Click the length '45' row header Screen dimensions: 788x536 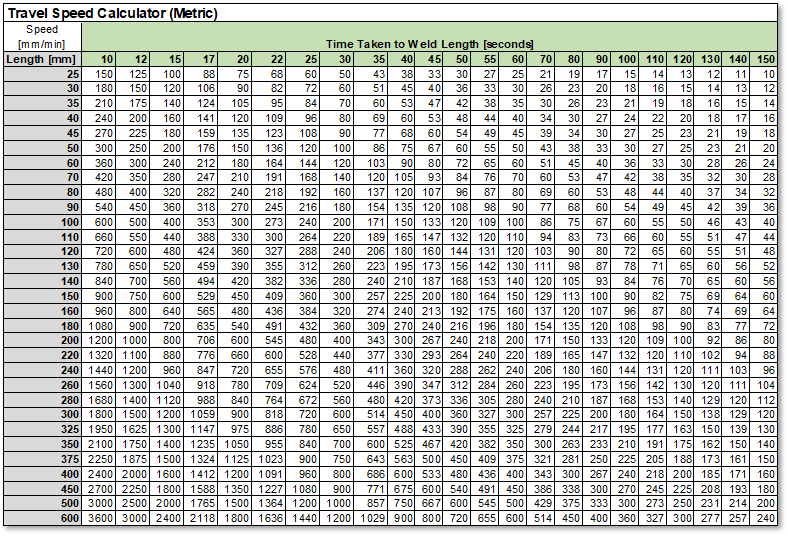tap(42, 133)
